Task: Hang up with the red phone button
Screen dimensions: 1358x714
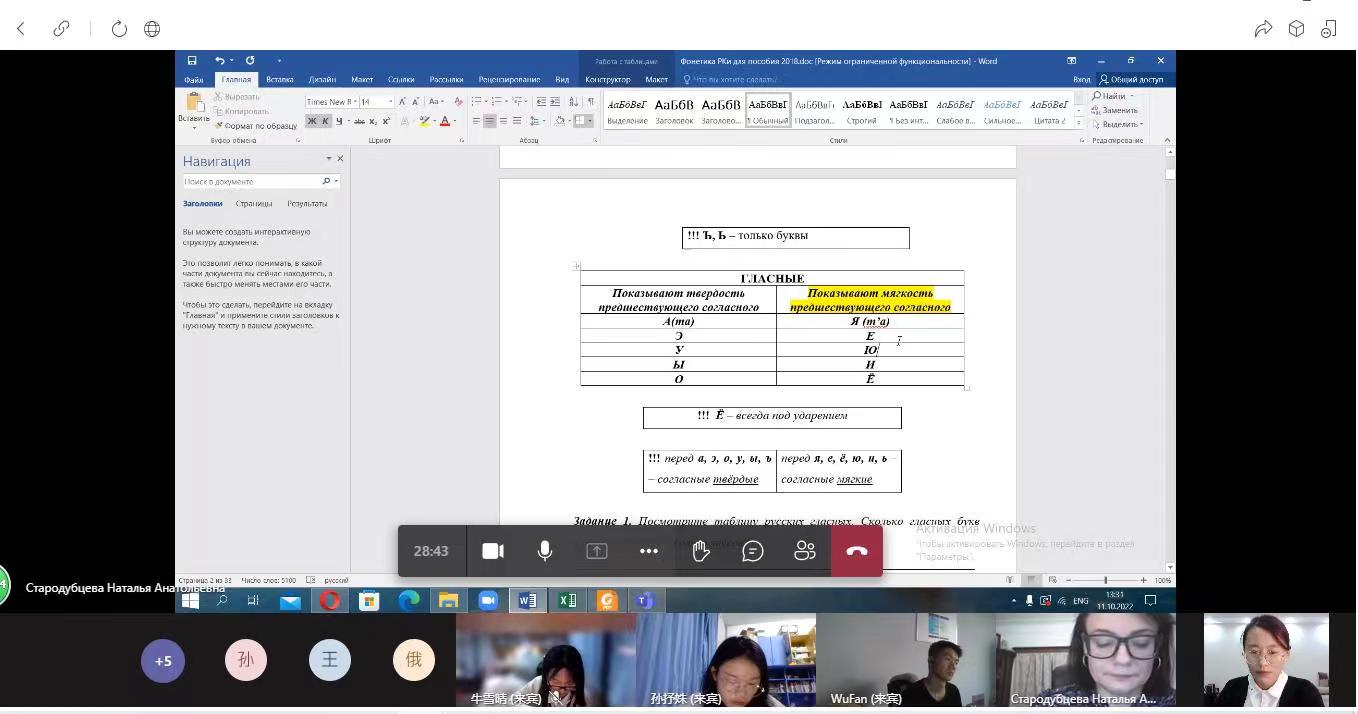Action: pyautogui.click(x=857, y=551)
